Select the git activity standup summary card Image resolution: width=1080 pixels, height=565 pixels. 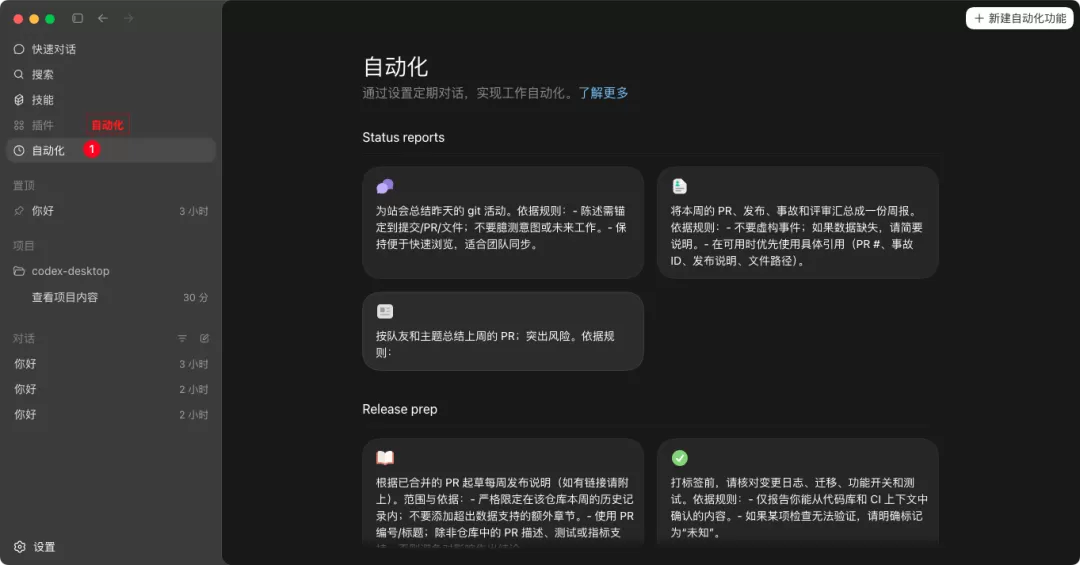[x=503, y=223]
